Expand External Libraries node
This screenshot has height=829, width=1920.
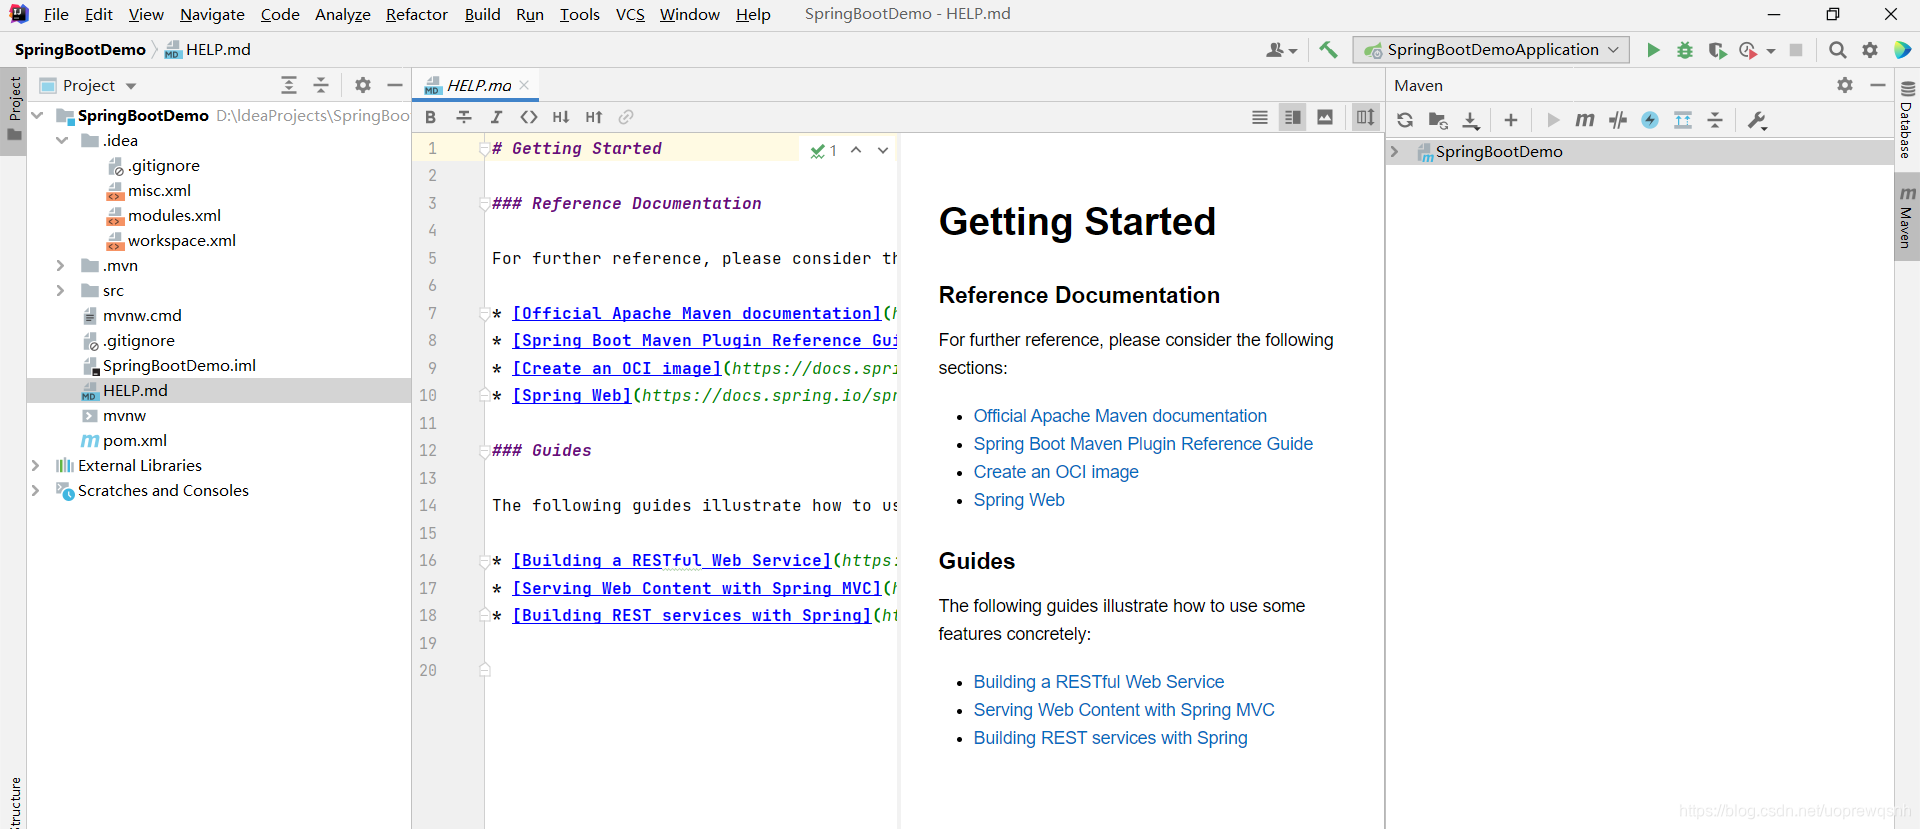click(36, 465)
